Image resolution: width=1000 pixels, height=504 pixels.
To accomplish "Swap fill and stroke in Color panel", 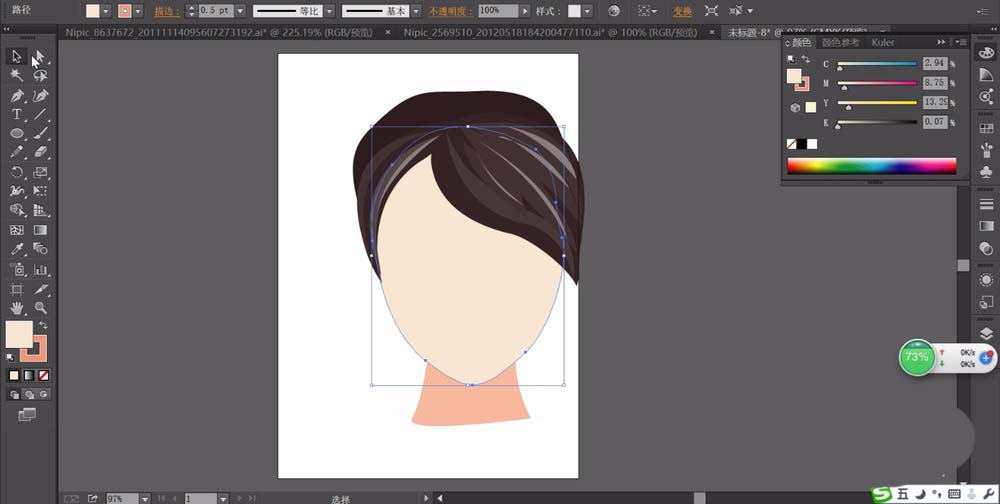I will click(x=805, y=59).
